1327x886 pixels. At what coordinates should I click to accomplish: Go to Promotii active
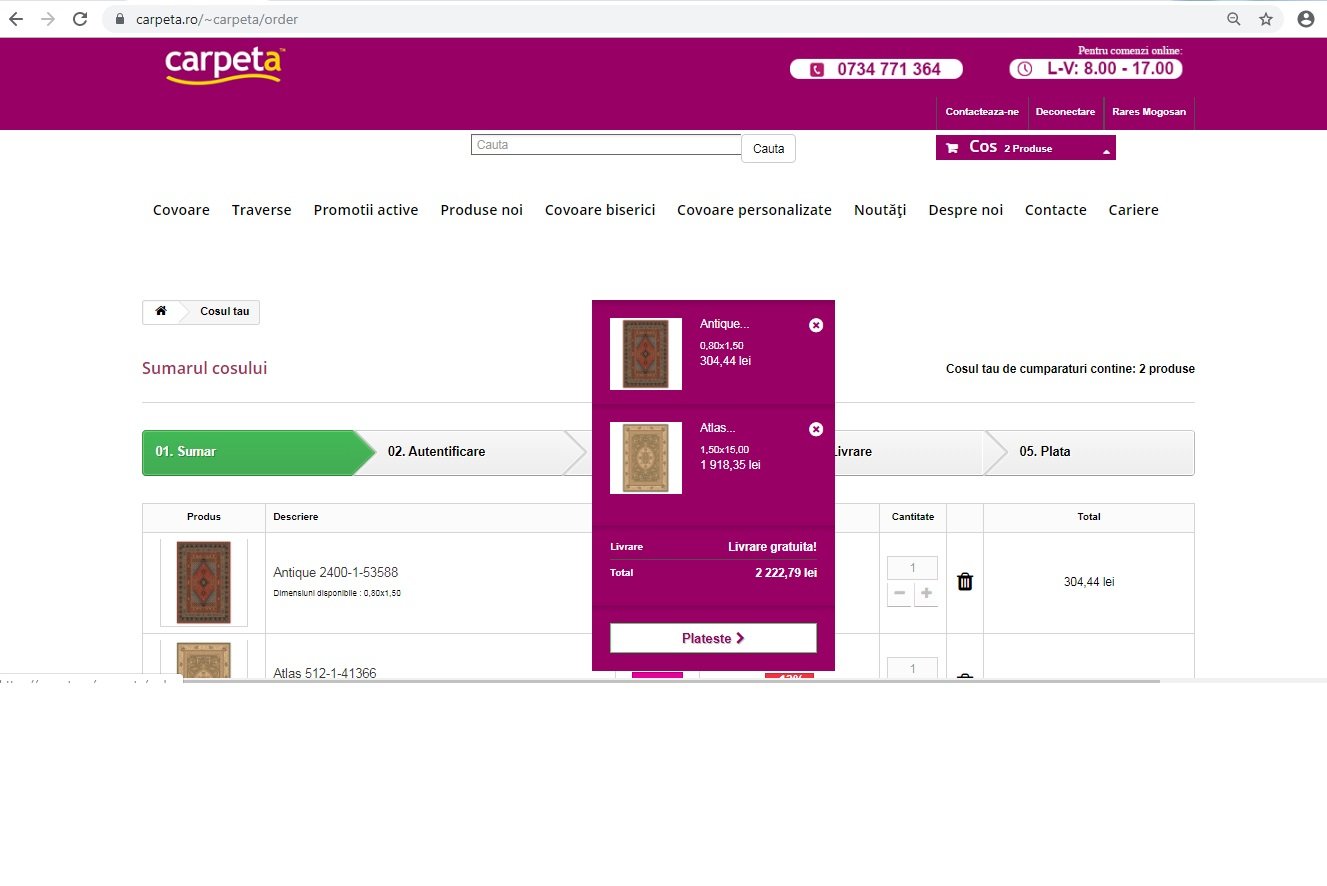(366, 210)
